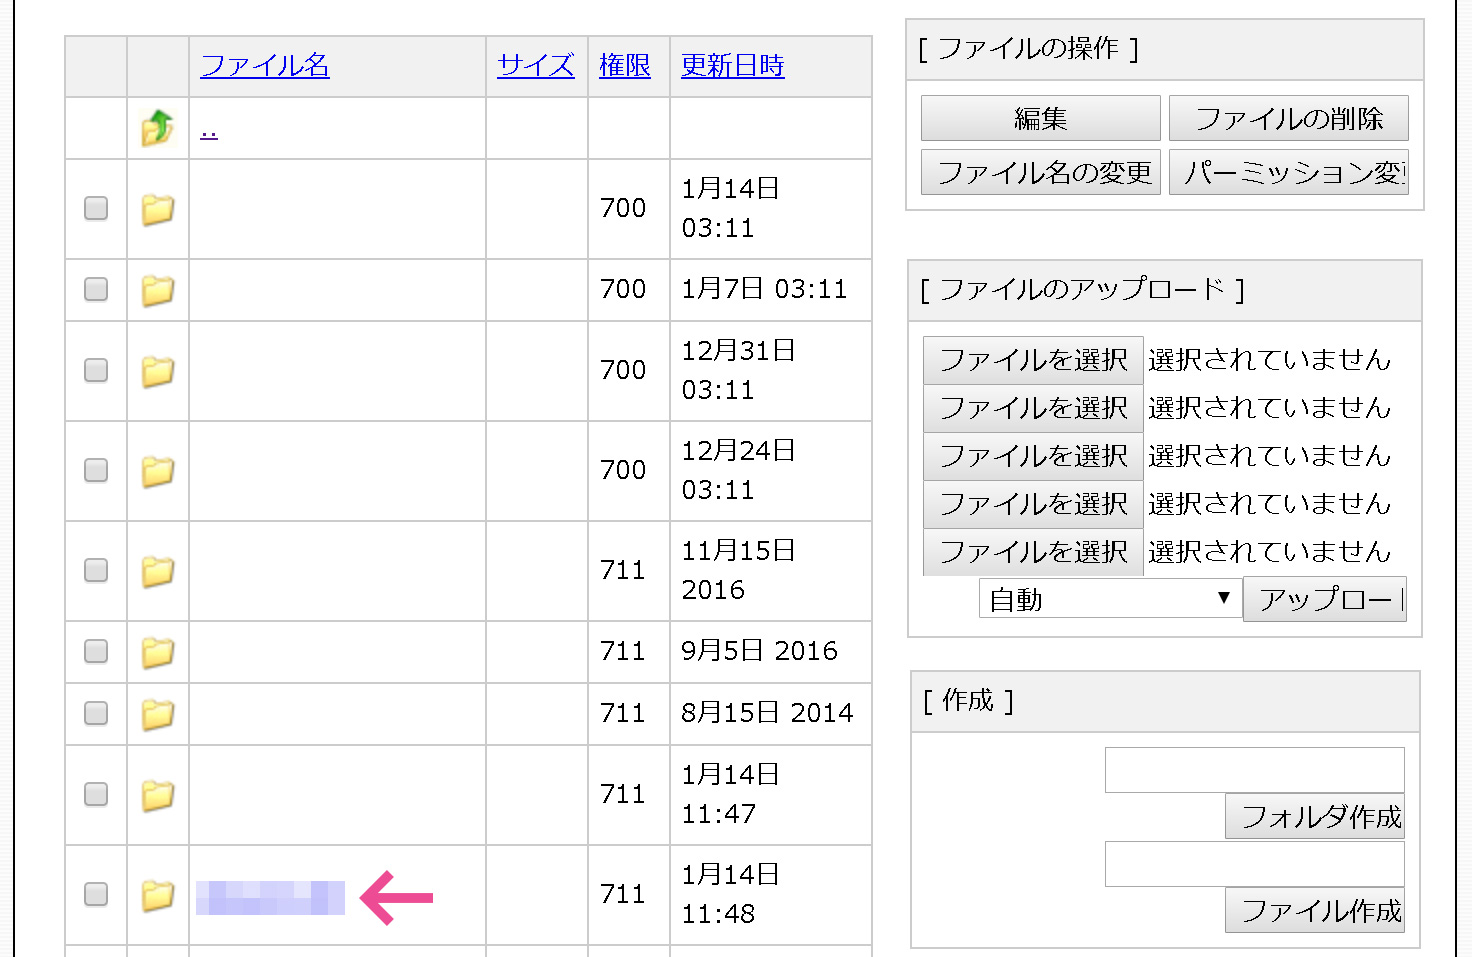Click the folder icon dated 8月15日 2014
The width and height of the screenshot is (1472, 957).
click(157, 714)
